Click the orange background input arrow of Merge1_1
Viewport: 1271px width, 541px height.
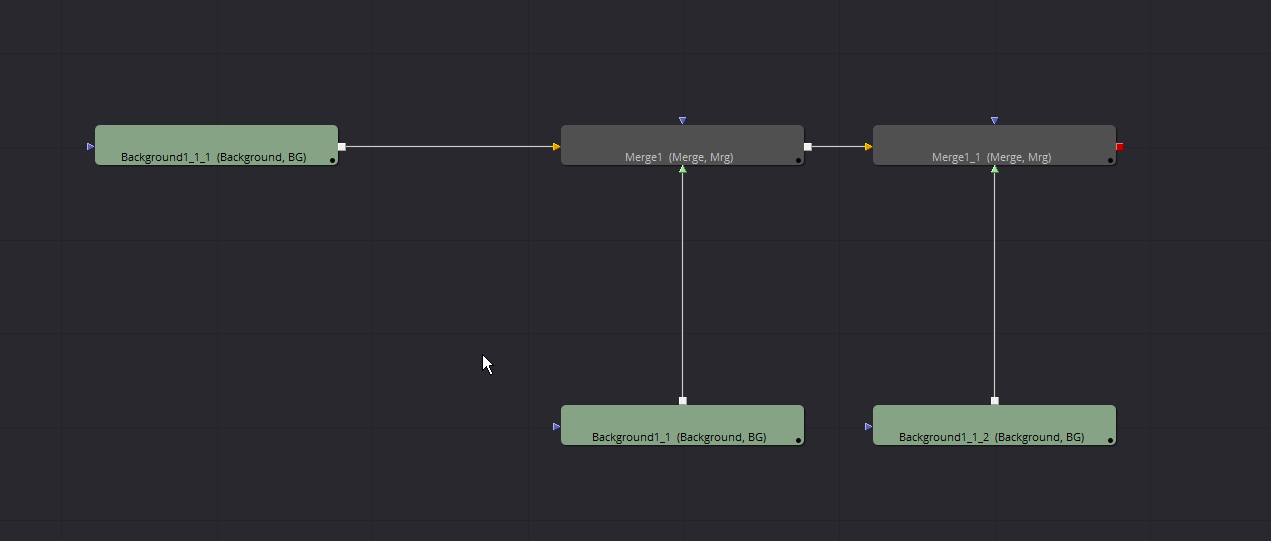(869, 146)
